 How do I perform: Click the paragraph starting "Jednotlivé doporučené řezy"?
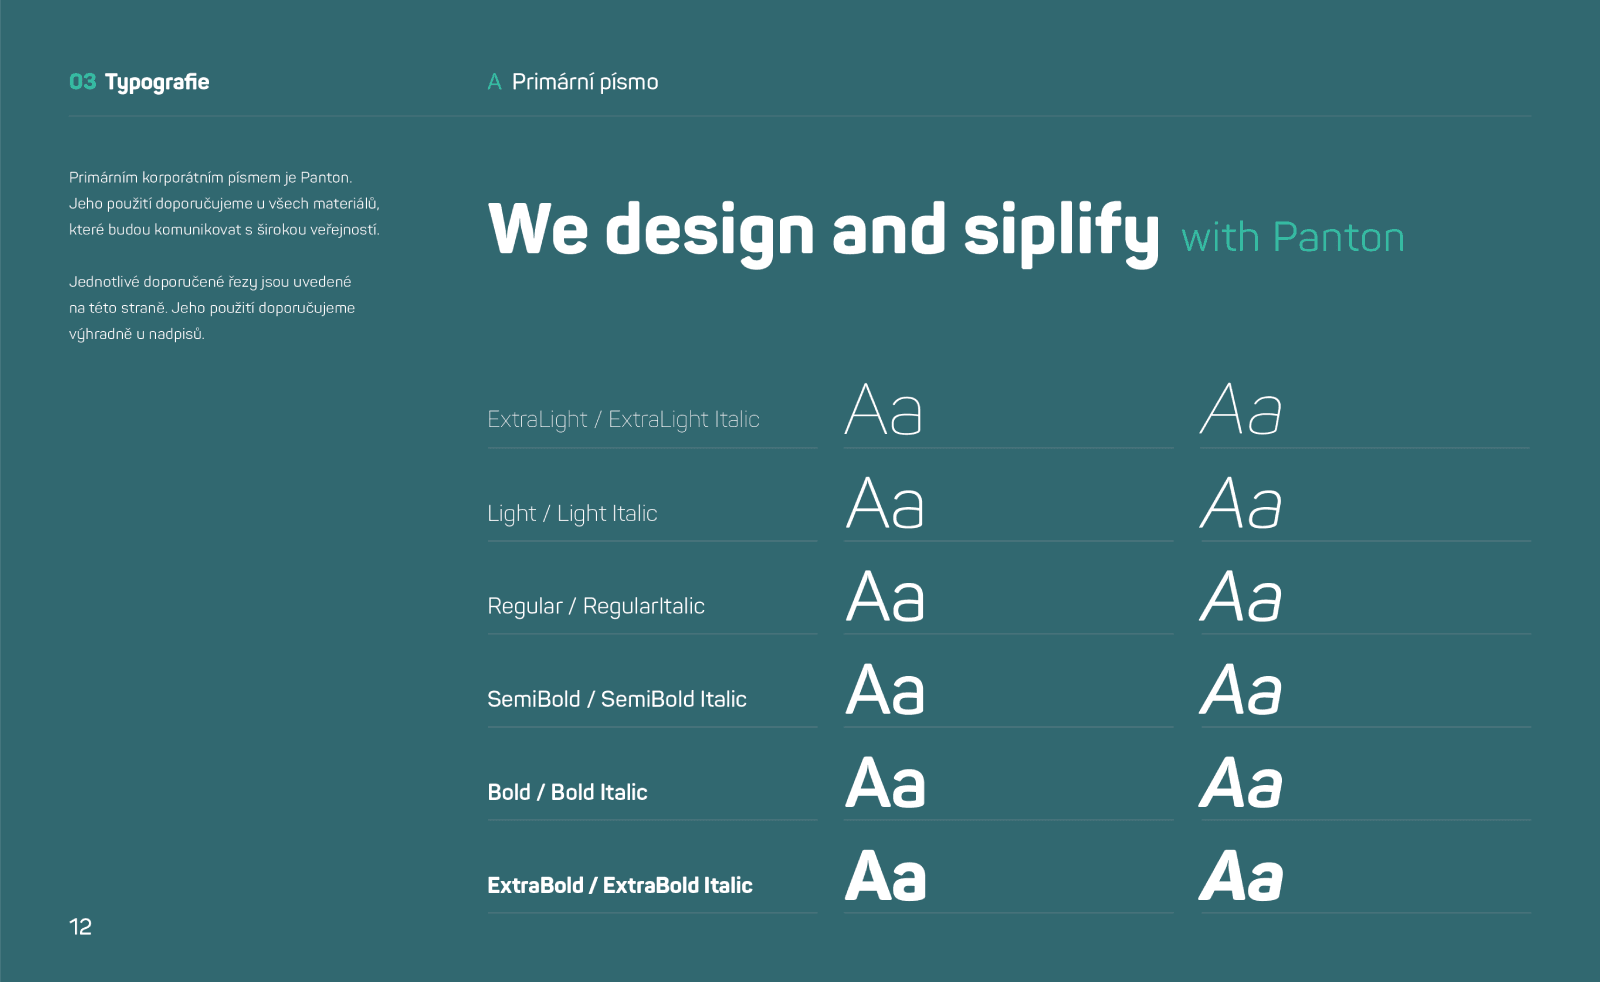[212, 308]
